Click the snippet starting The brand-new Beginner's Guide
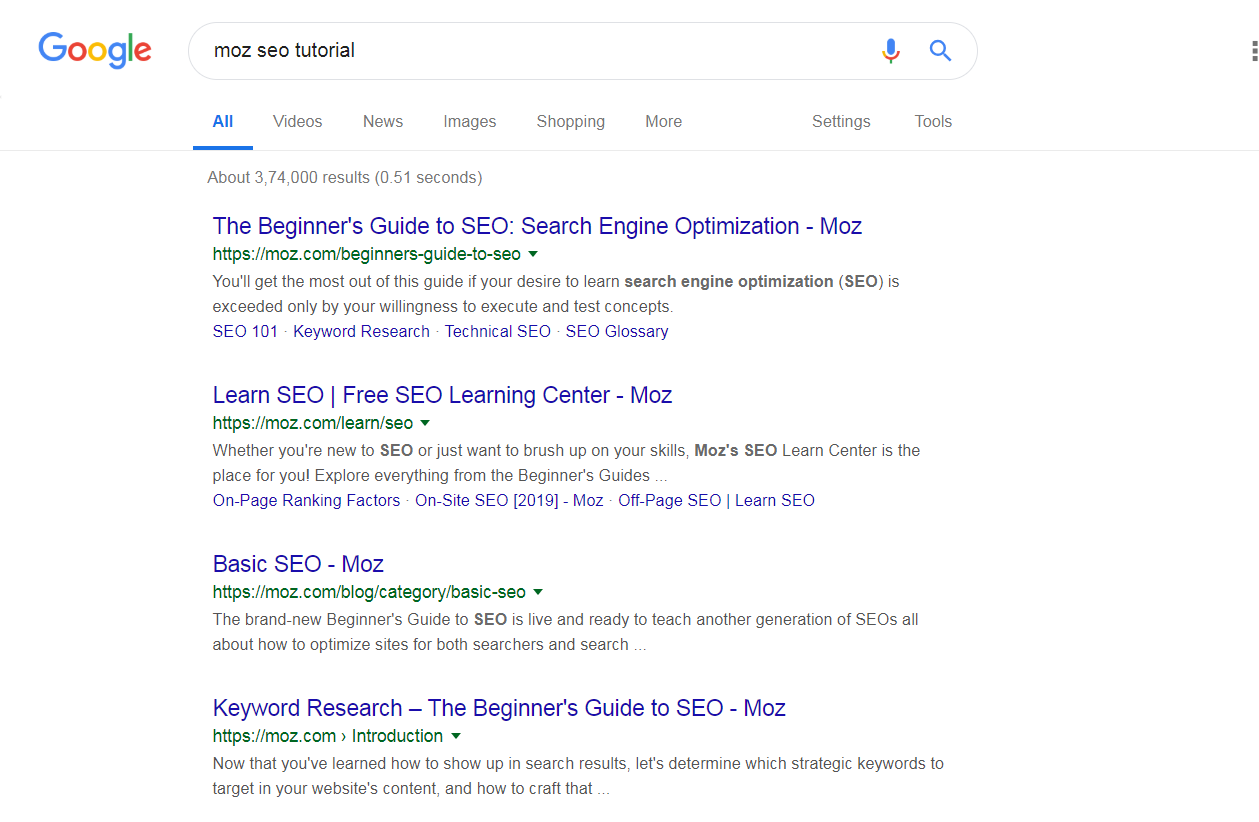1259x822 pixels. tap(565, 632)
